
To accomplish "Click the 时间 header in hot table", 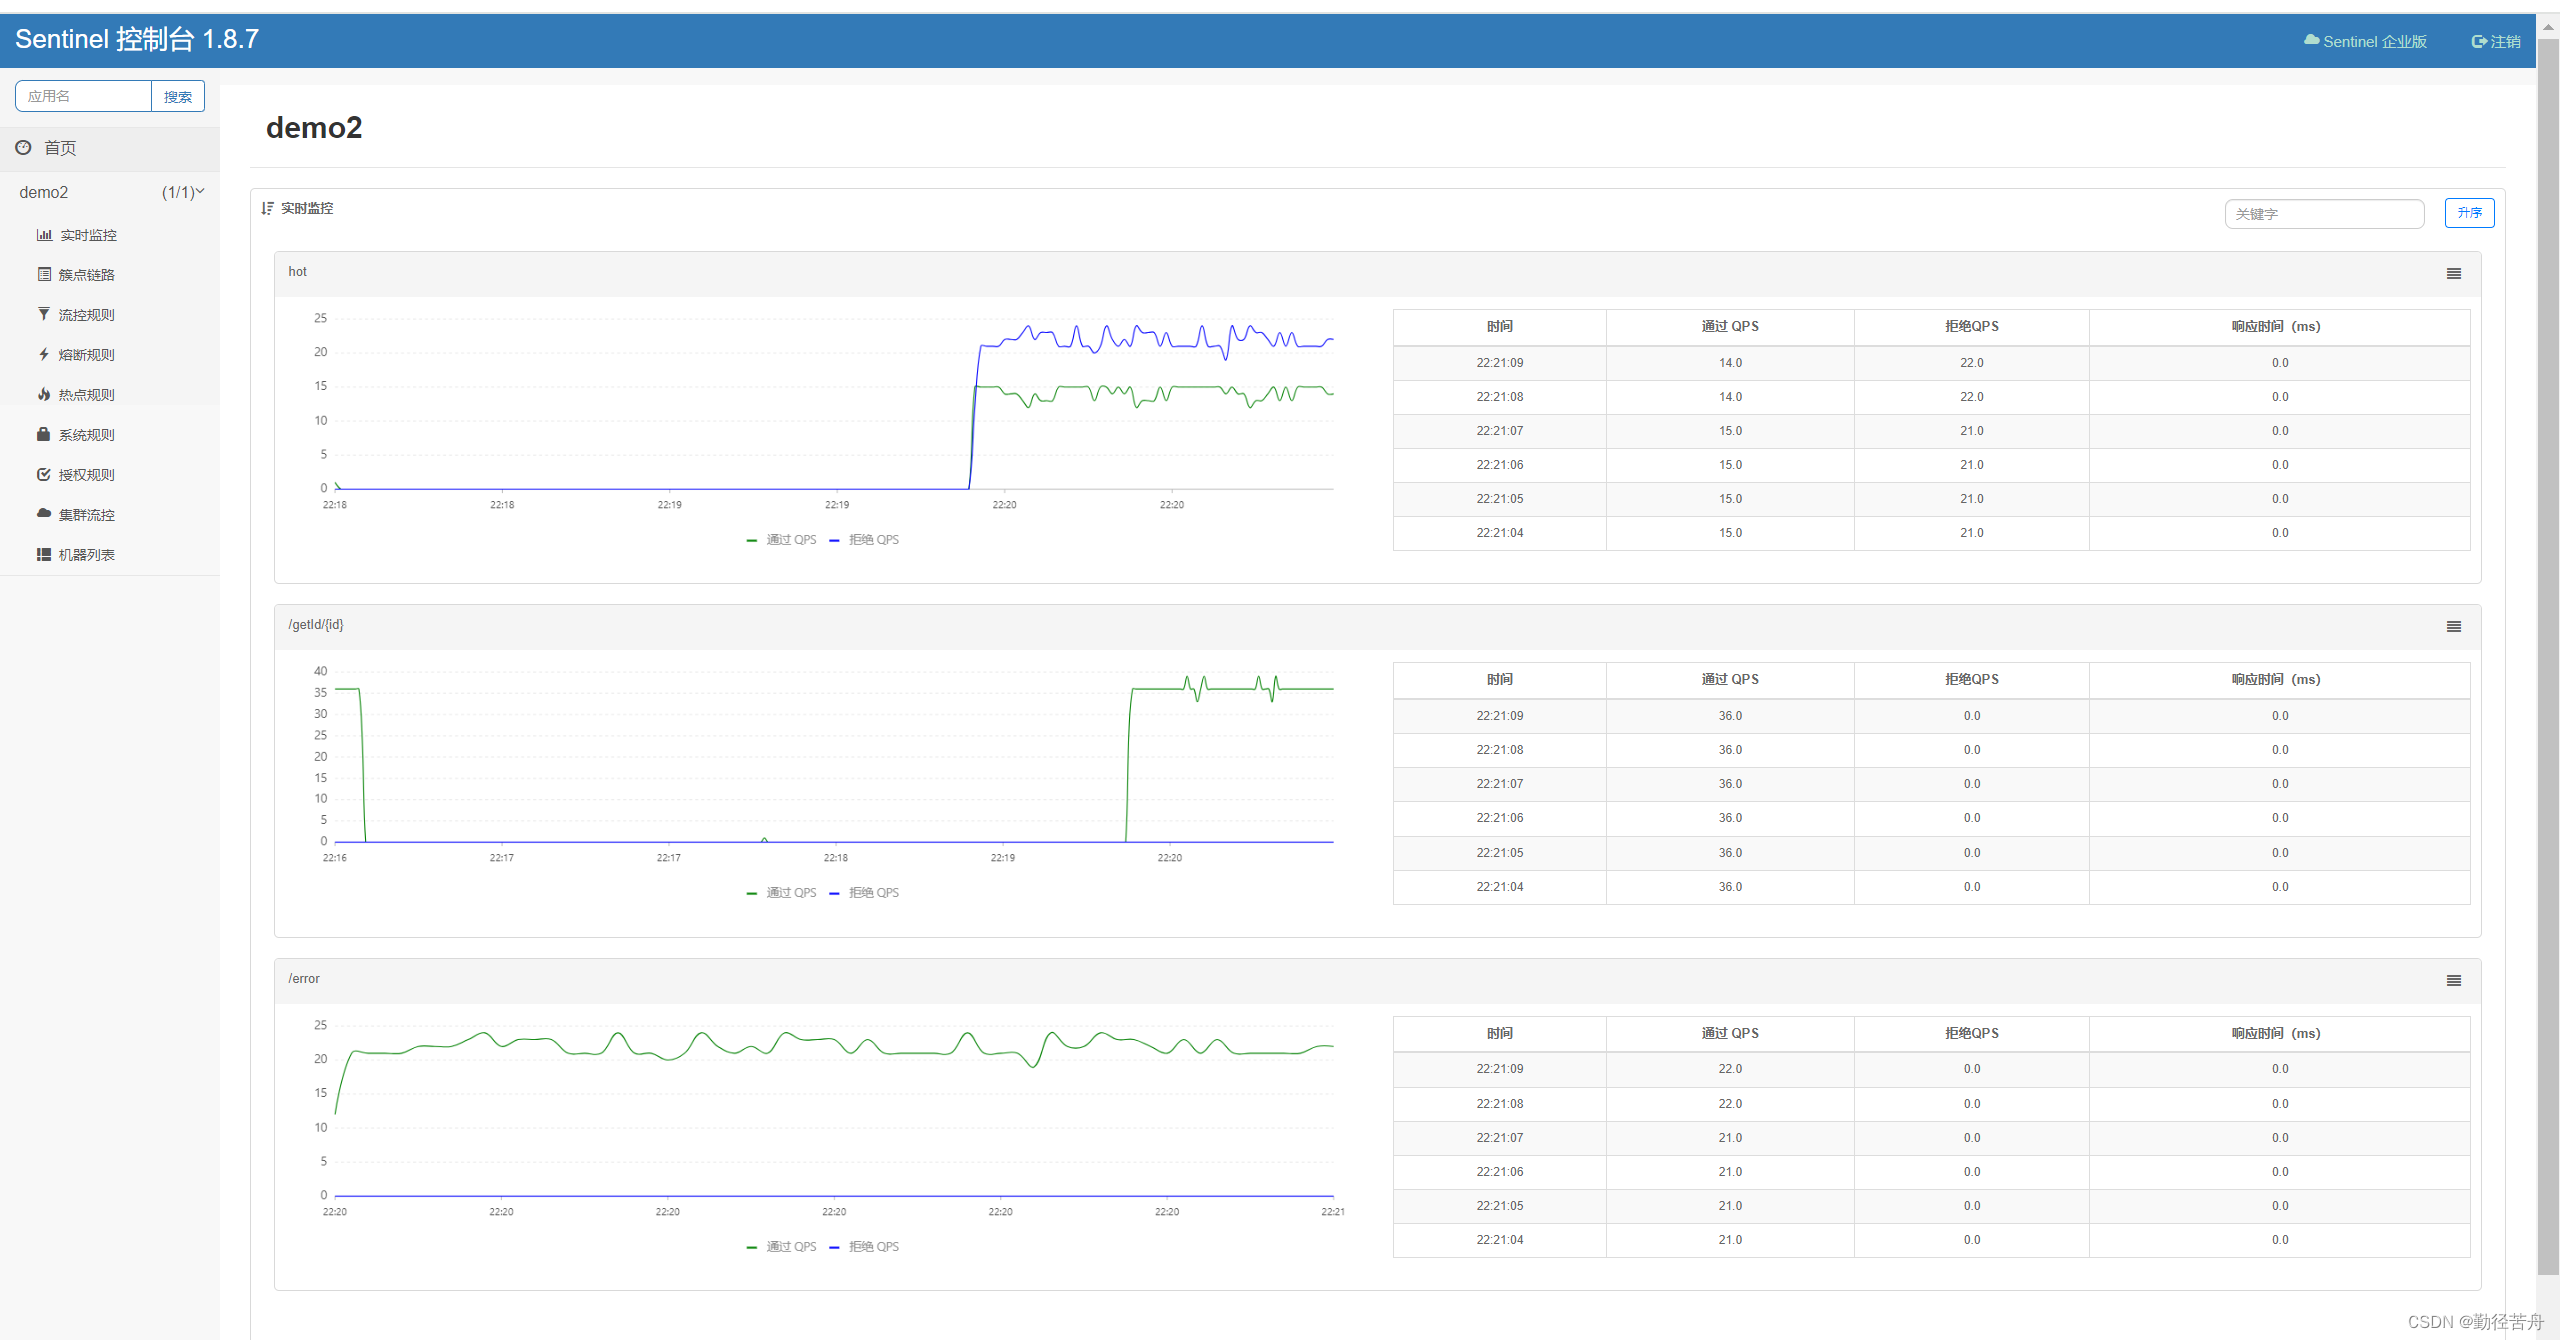I will [x=1499, y=327].
